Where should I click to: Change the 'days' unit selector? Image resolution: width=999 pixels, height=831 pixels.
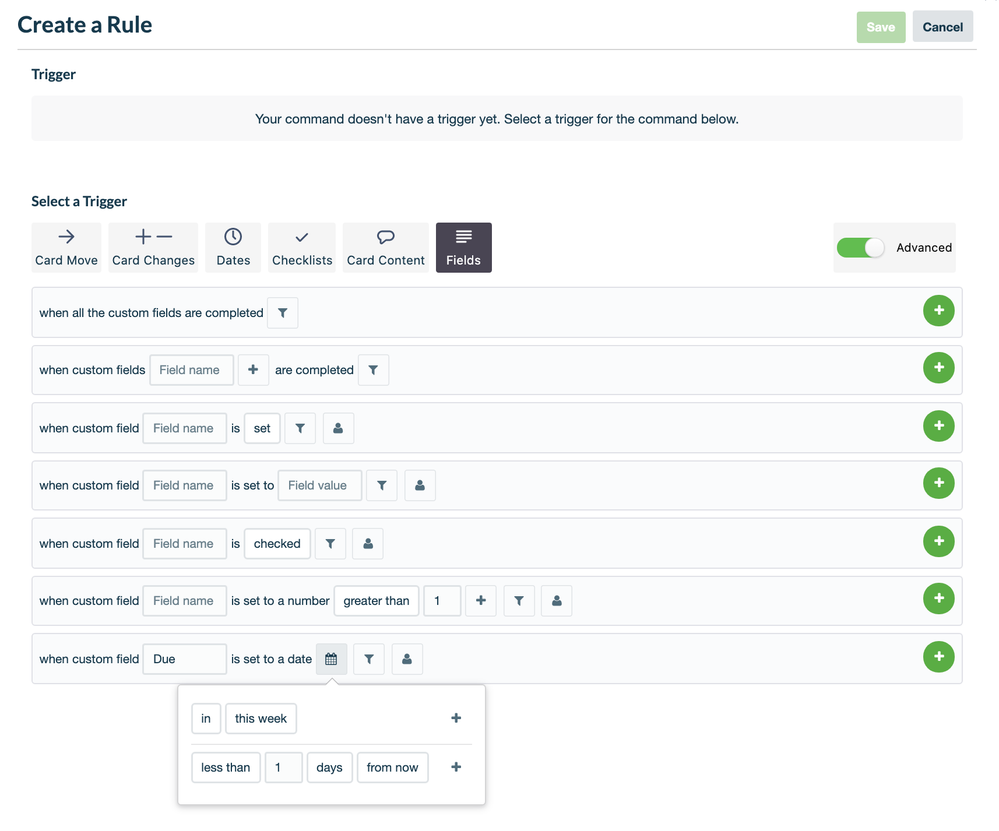pos(329,768)
